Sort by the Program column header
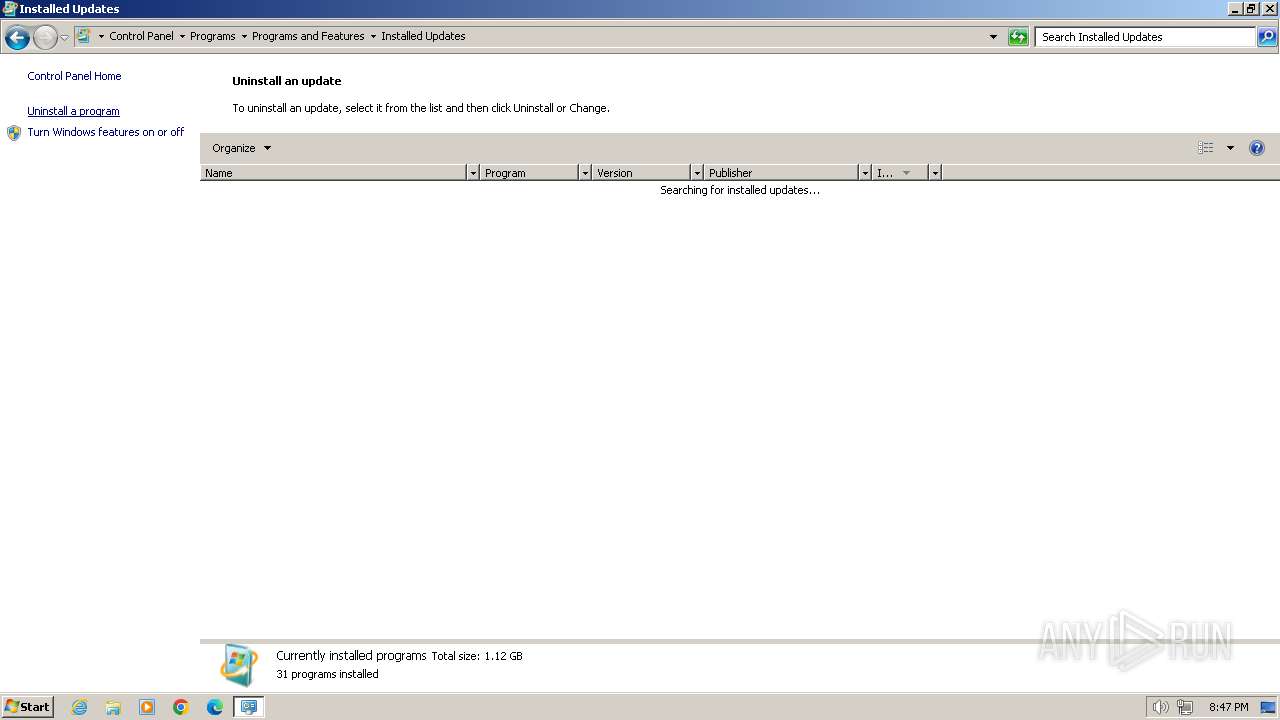The width and height of the screenshot is (1280, 720). (x=529, y=173)
